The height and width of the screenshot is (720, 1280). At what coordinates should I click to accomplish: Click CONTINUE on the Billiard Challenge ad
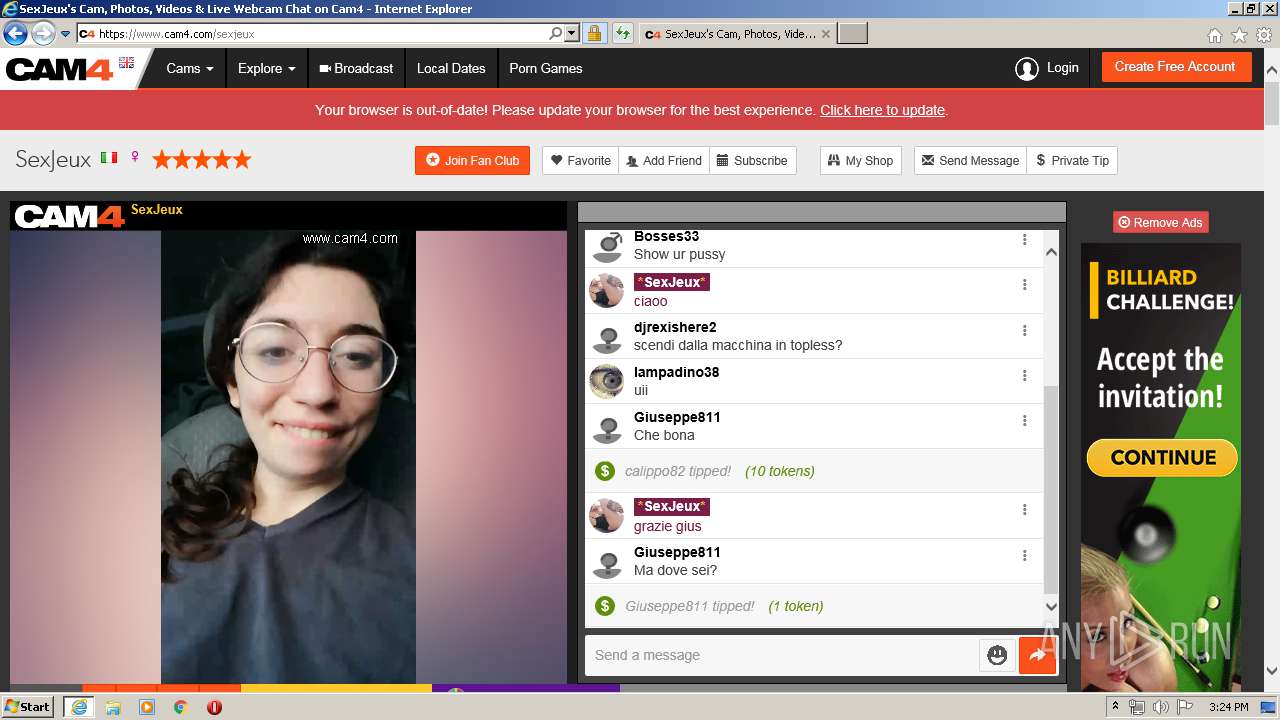(1162, 458)
